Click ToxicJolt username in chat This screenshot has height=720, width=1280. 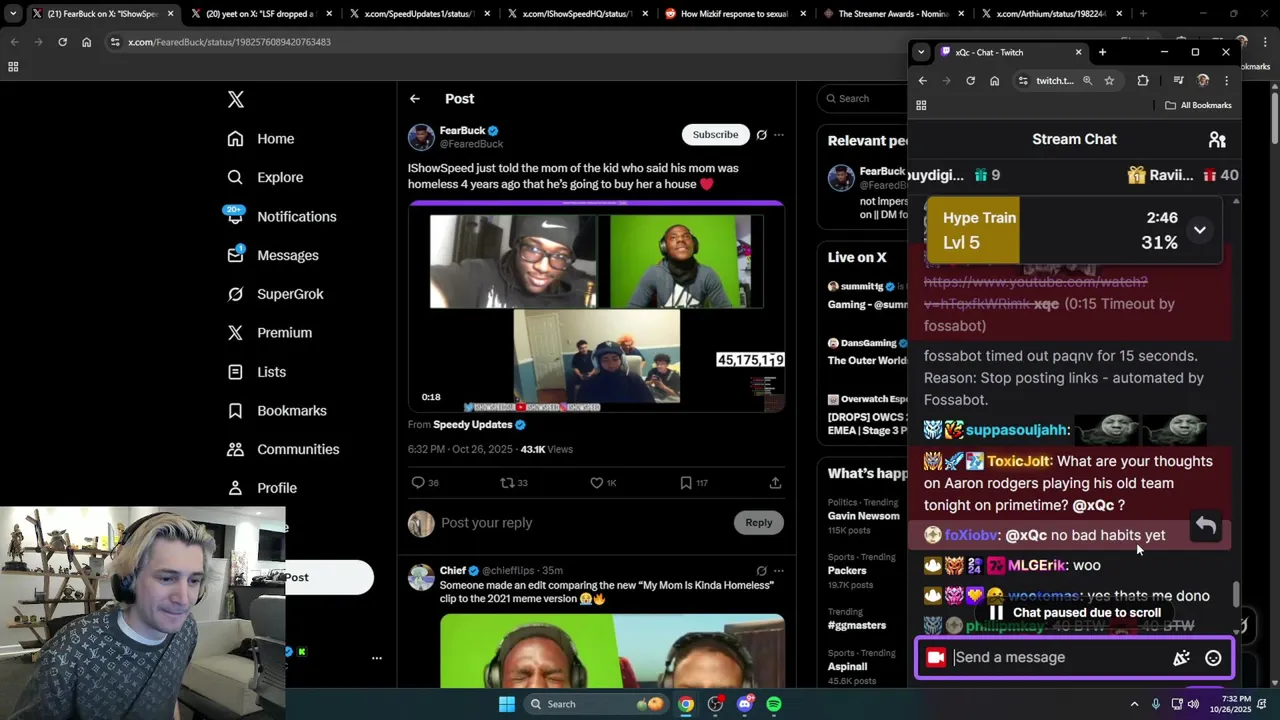tap(1019, 461)
